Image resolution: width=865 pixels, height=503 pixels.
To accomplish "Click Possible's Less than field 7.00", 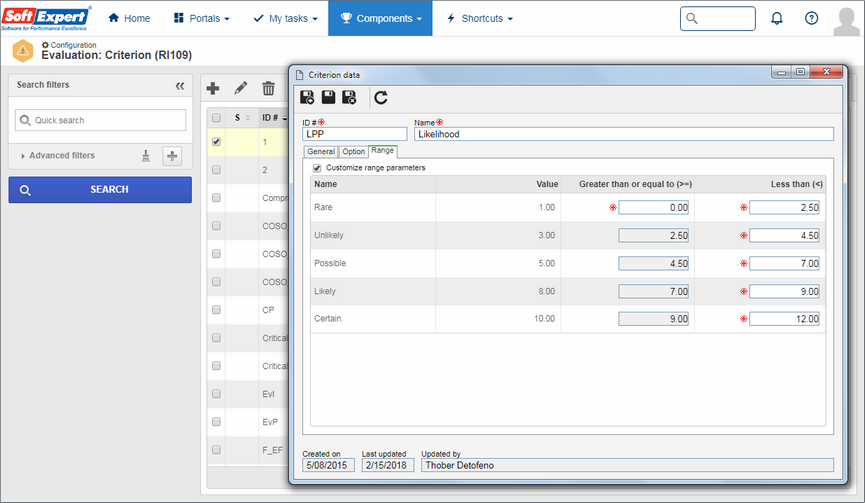I will [x=784, y=264].
